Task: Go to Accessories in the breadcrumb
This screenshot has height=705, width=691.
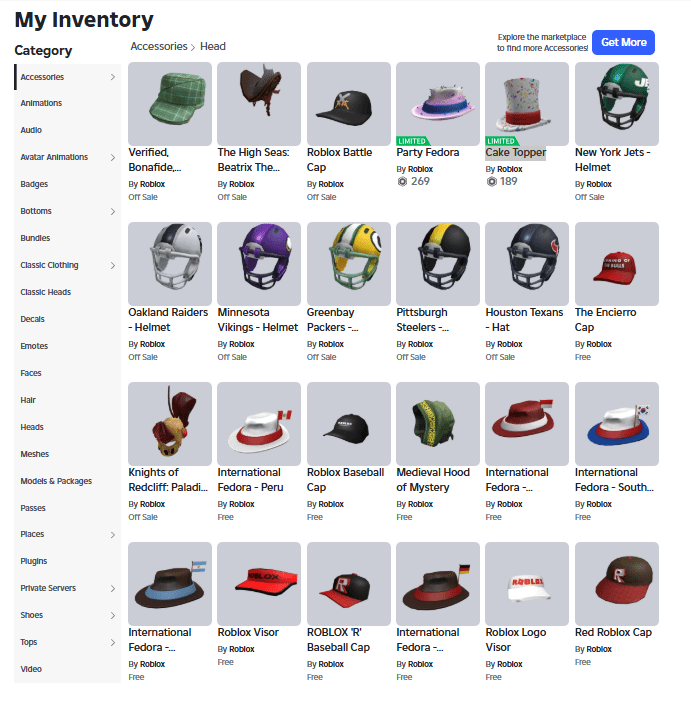Action: 159,46
